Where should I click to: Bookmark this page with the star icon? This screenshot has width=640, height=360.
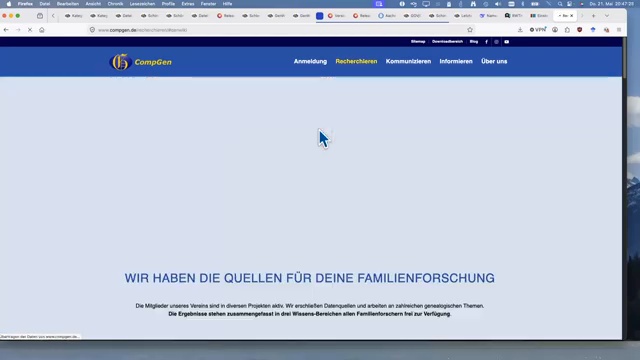click(470, 30)
